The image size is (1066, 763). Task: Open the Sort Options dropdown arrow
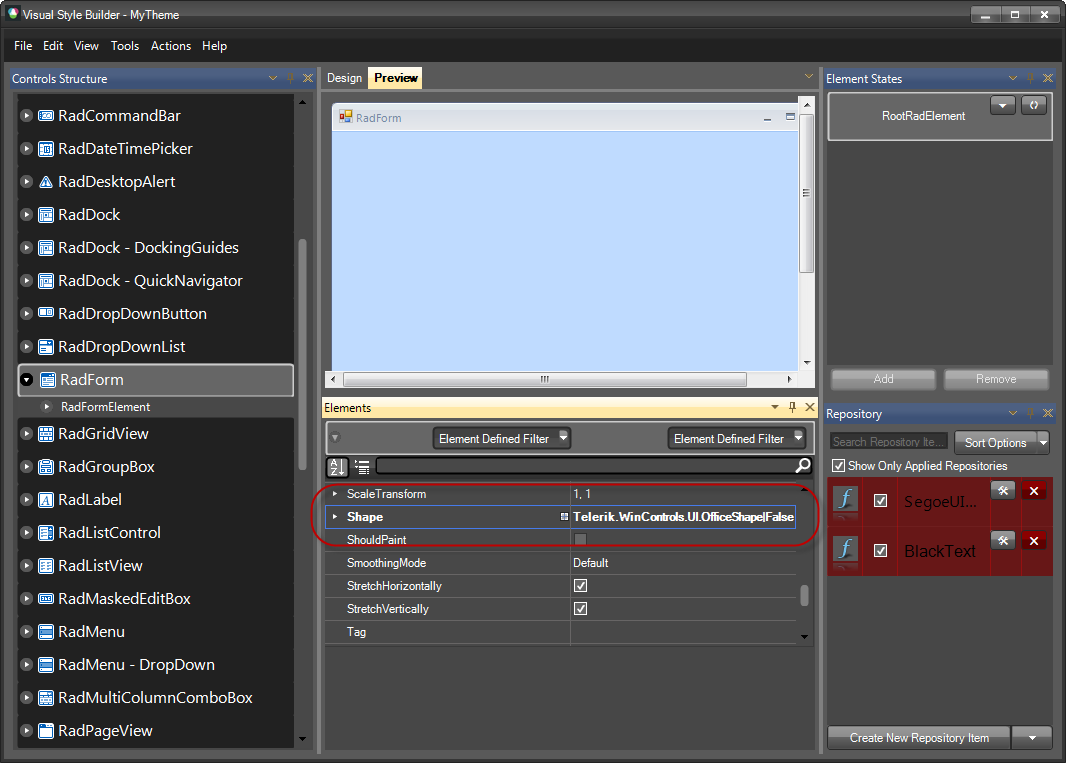tap(1043, 443)
